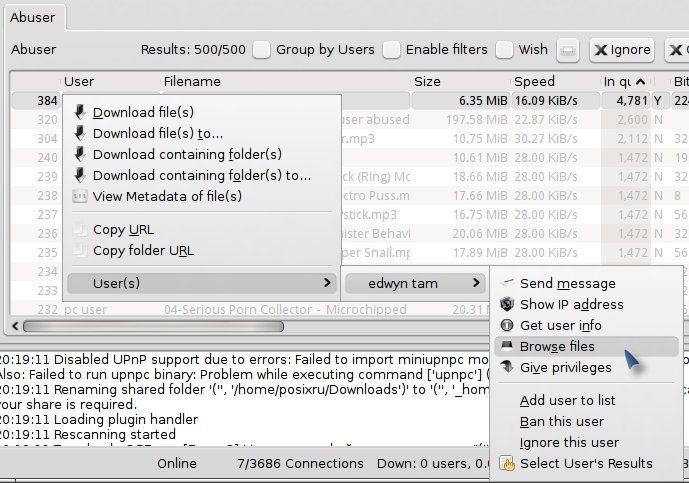Select Give privileges option

pos(586,367)
